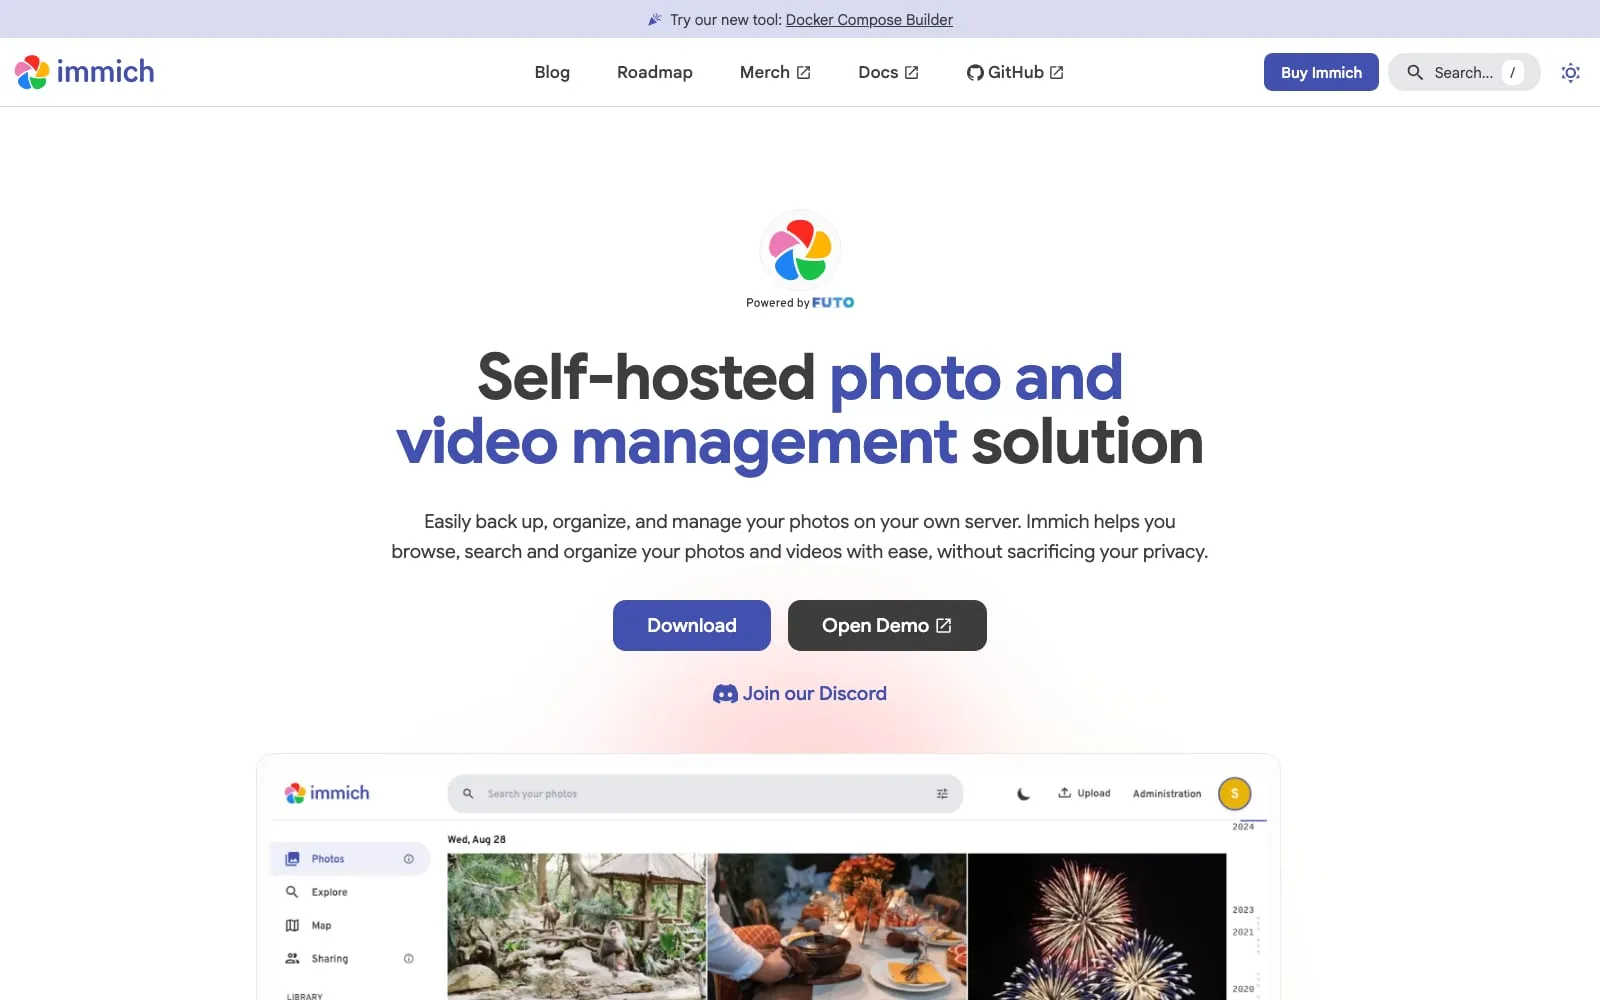Open the Docker Compose Builder link
Image resolution: width=1600 pixels, height=1000 pixels.
(869, 19)
